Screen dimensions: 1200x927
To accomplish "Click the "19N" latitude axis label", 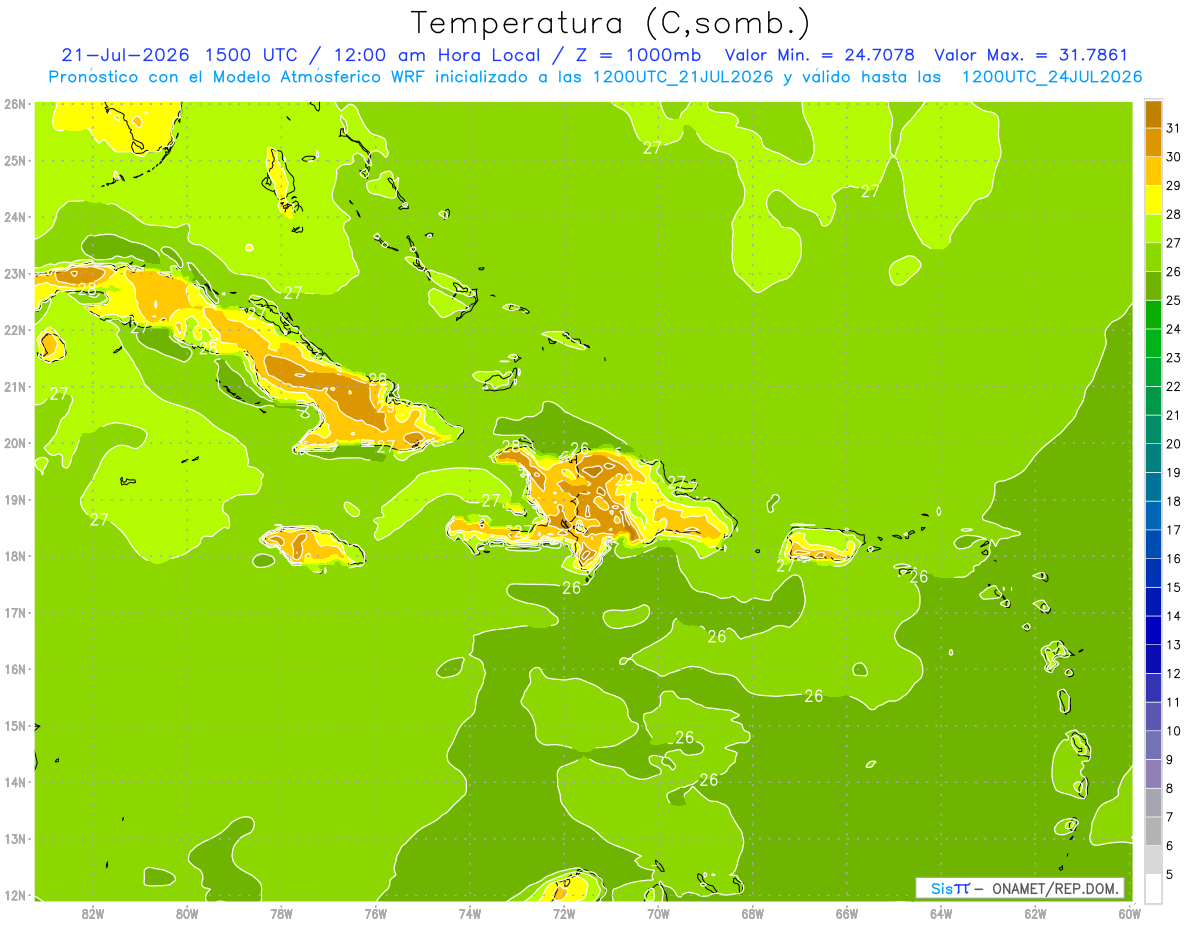I will [x=15, y=500].
